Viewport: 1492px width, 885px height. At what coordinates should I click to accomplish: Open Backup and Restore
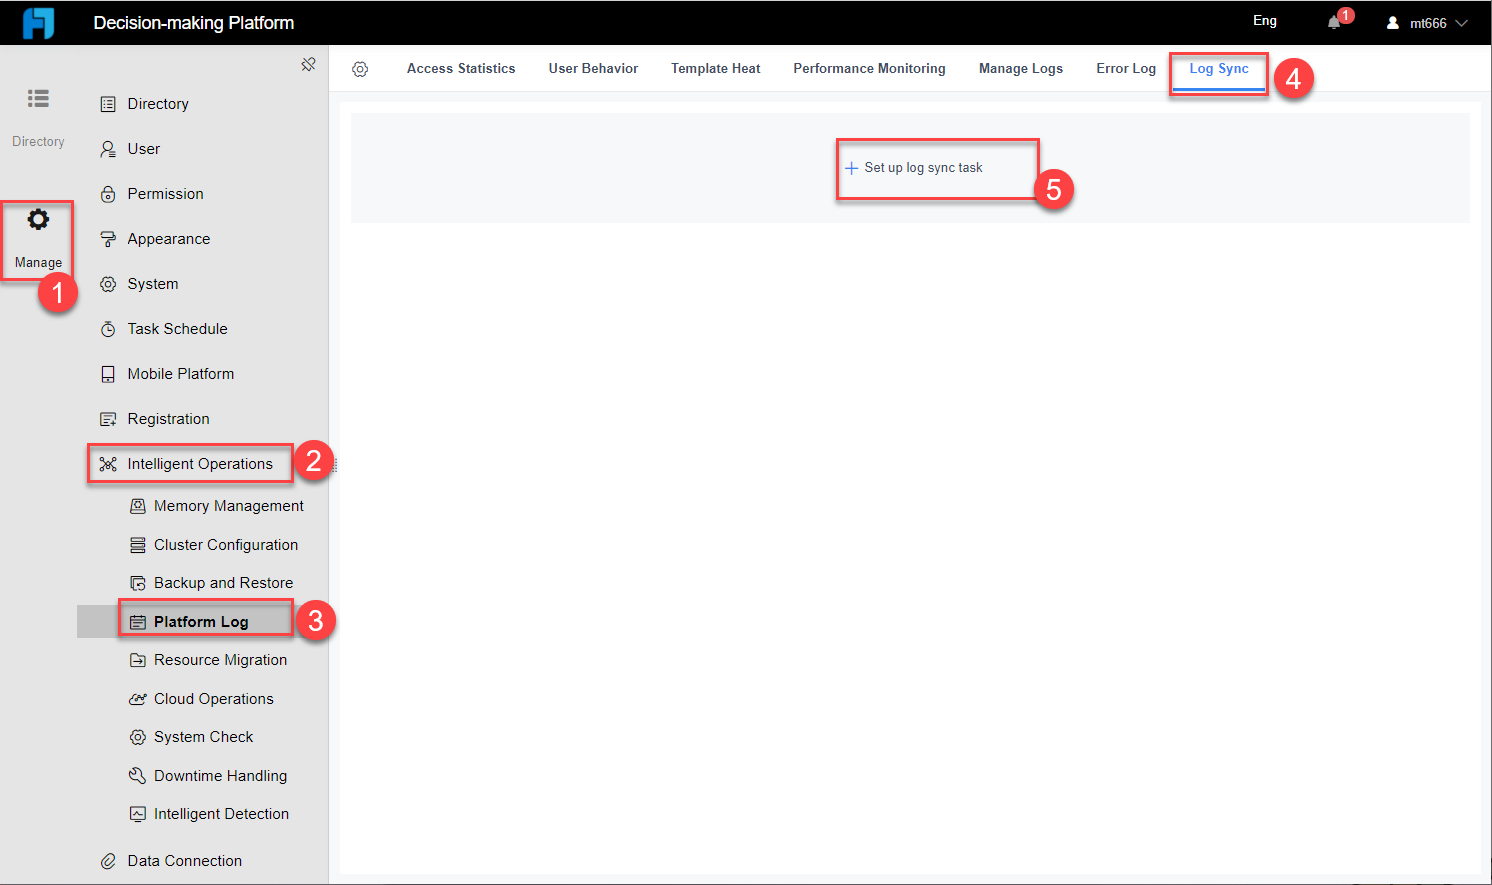coord(223,582)
